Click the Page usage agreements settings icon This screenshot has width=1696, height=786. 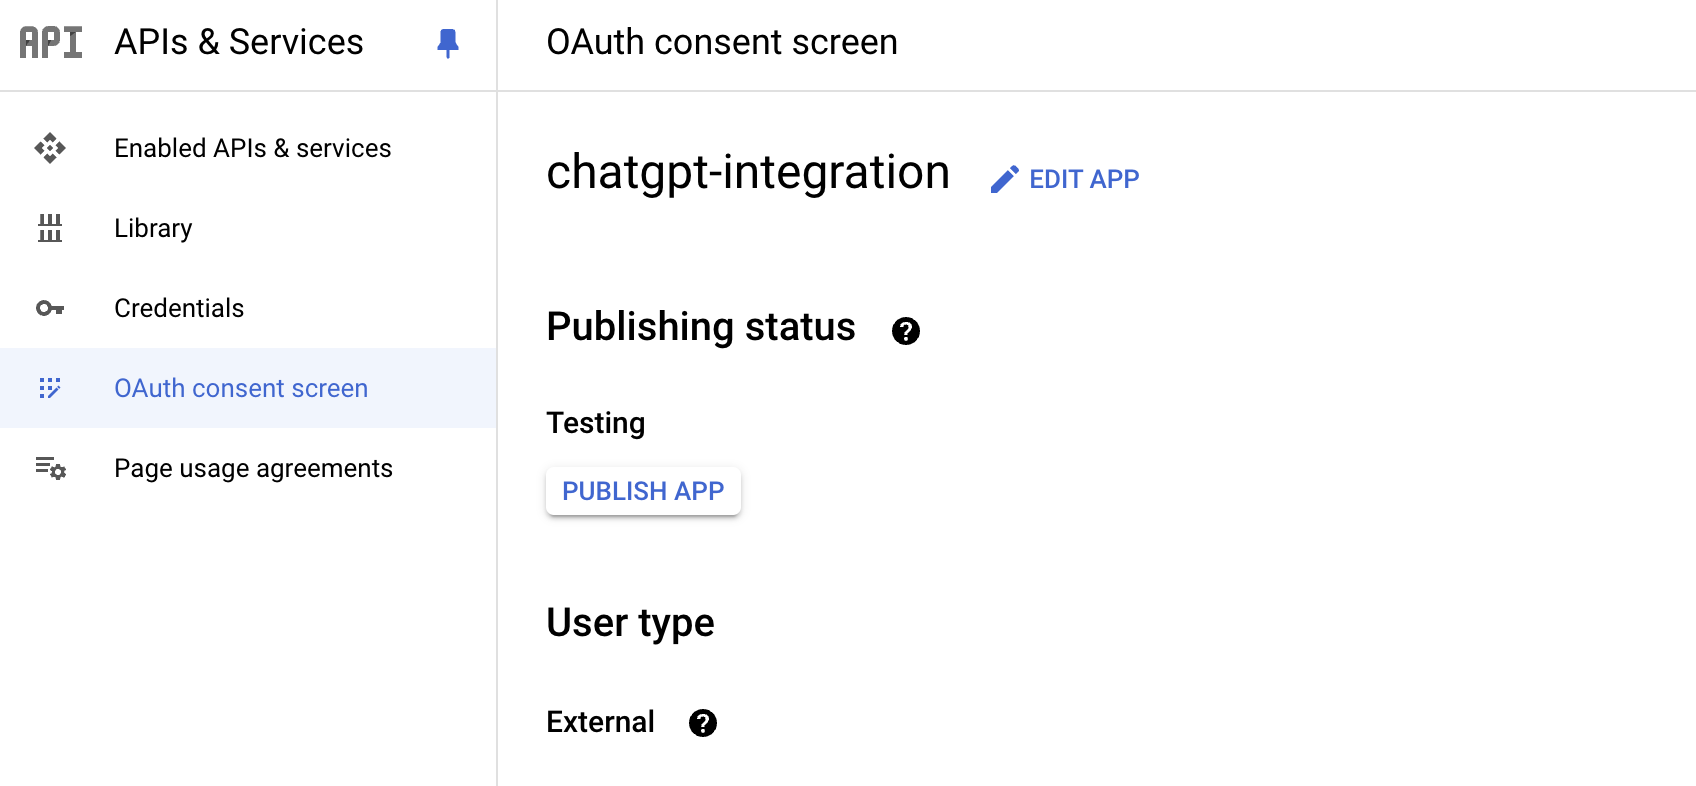point(50,468)
